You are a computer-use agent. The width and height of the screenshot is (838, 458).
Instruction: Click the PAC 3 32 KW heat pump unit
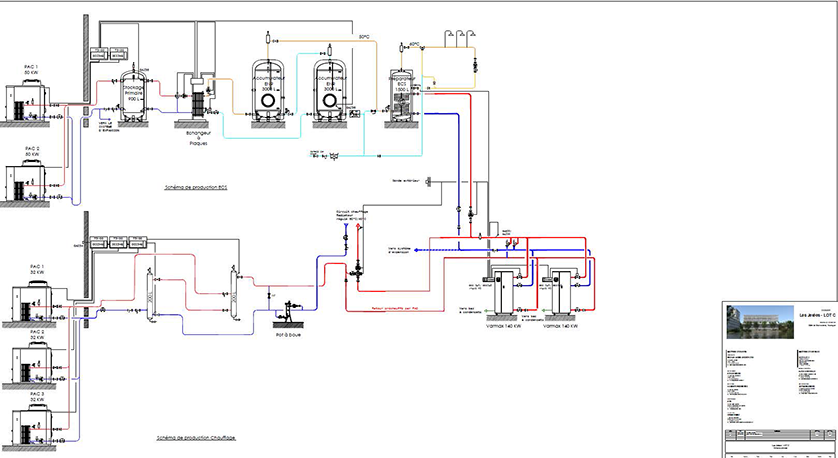click(x=33, y=425)
